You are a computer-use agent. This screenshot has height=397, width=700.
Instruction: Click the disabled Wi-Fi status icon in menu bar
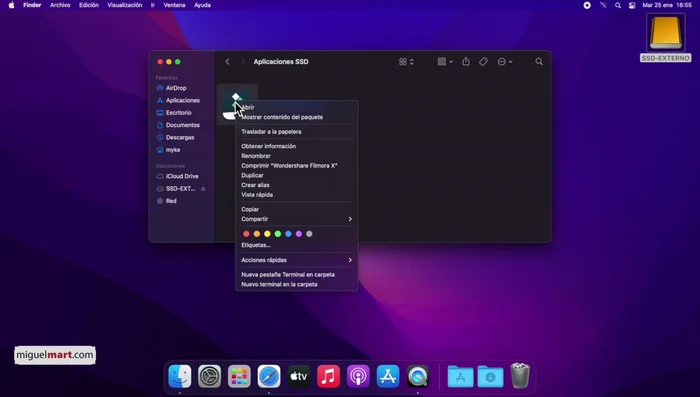[x=603, y=5]
